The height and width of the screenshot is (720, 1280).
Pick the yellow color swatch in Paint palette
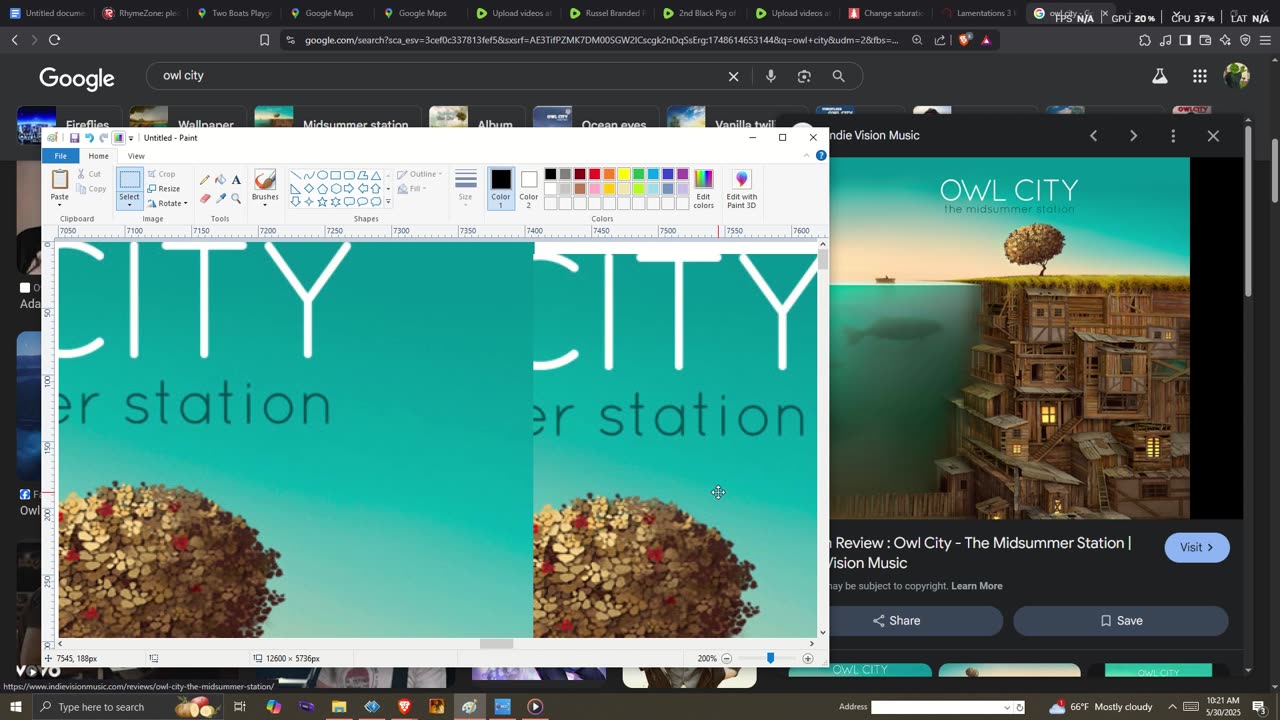(x=623, y=174)
